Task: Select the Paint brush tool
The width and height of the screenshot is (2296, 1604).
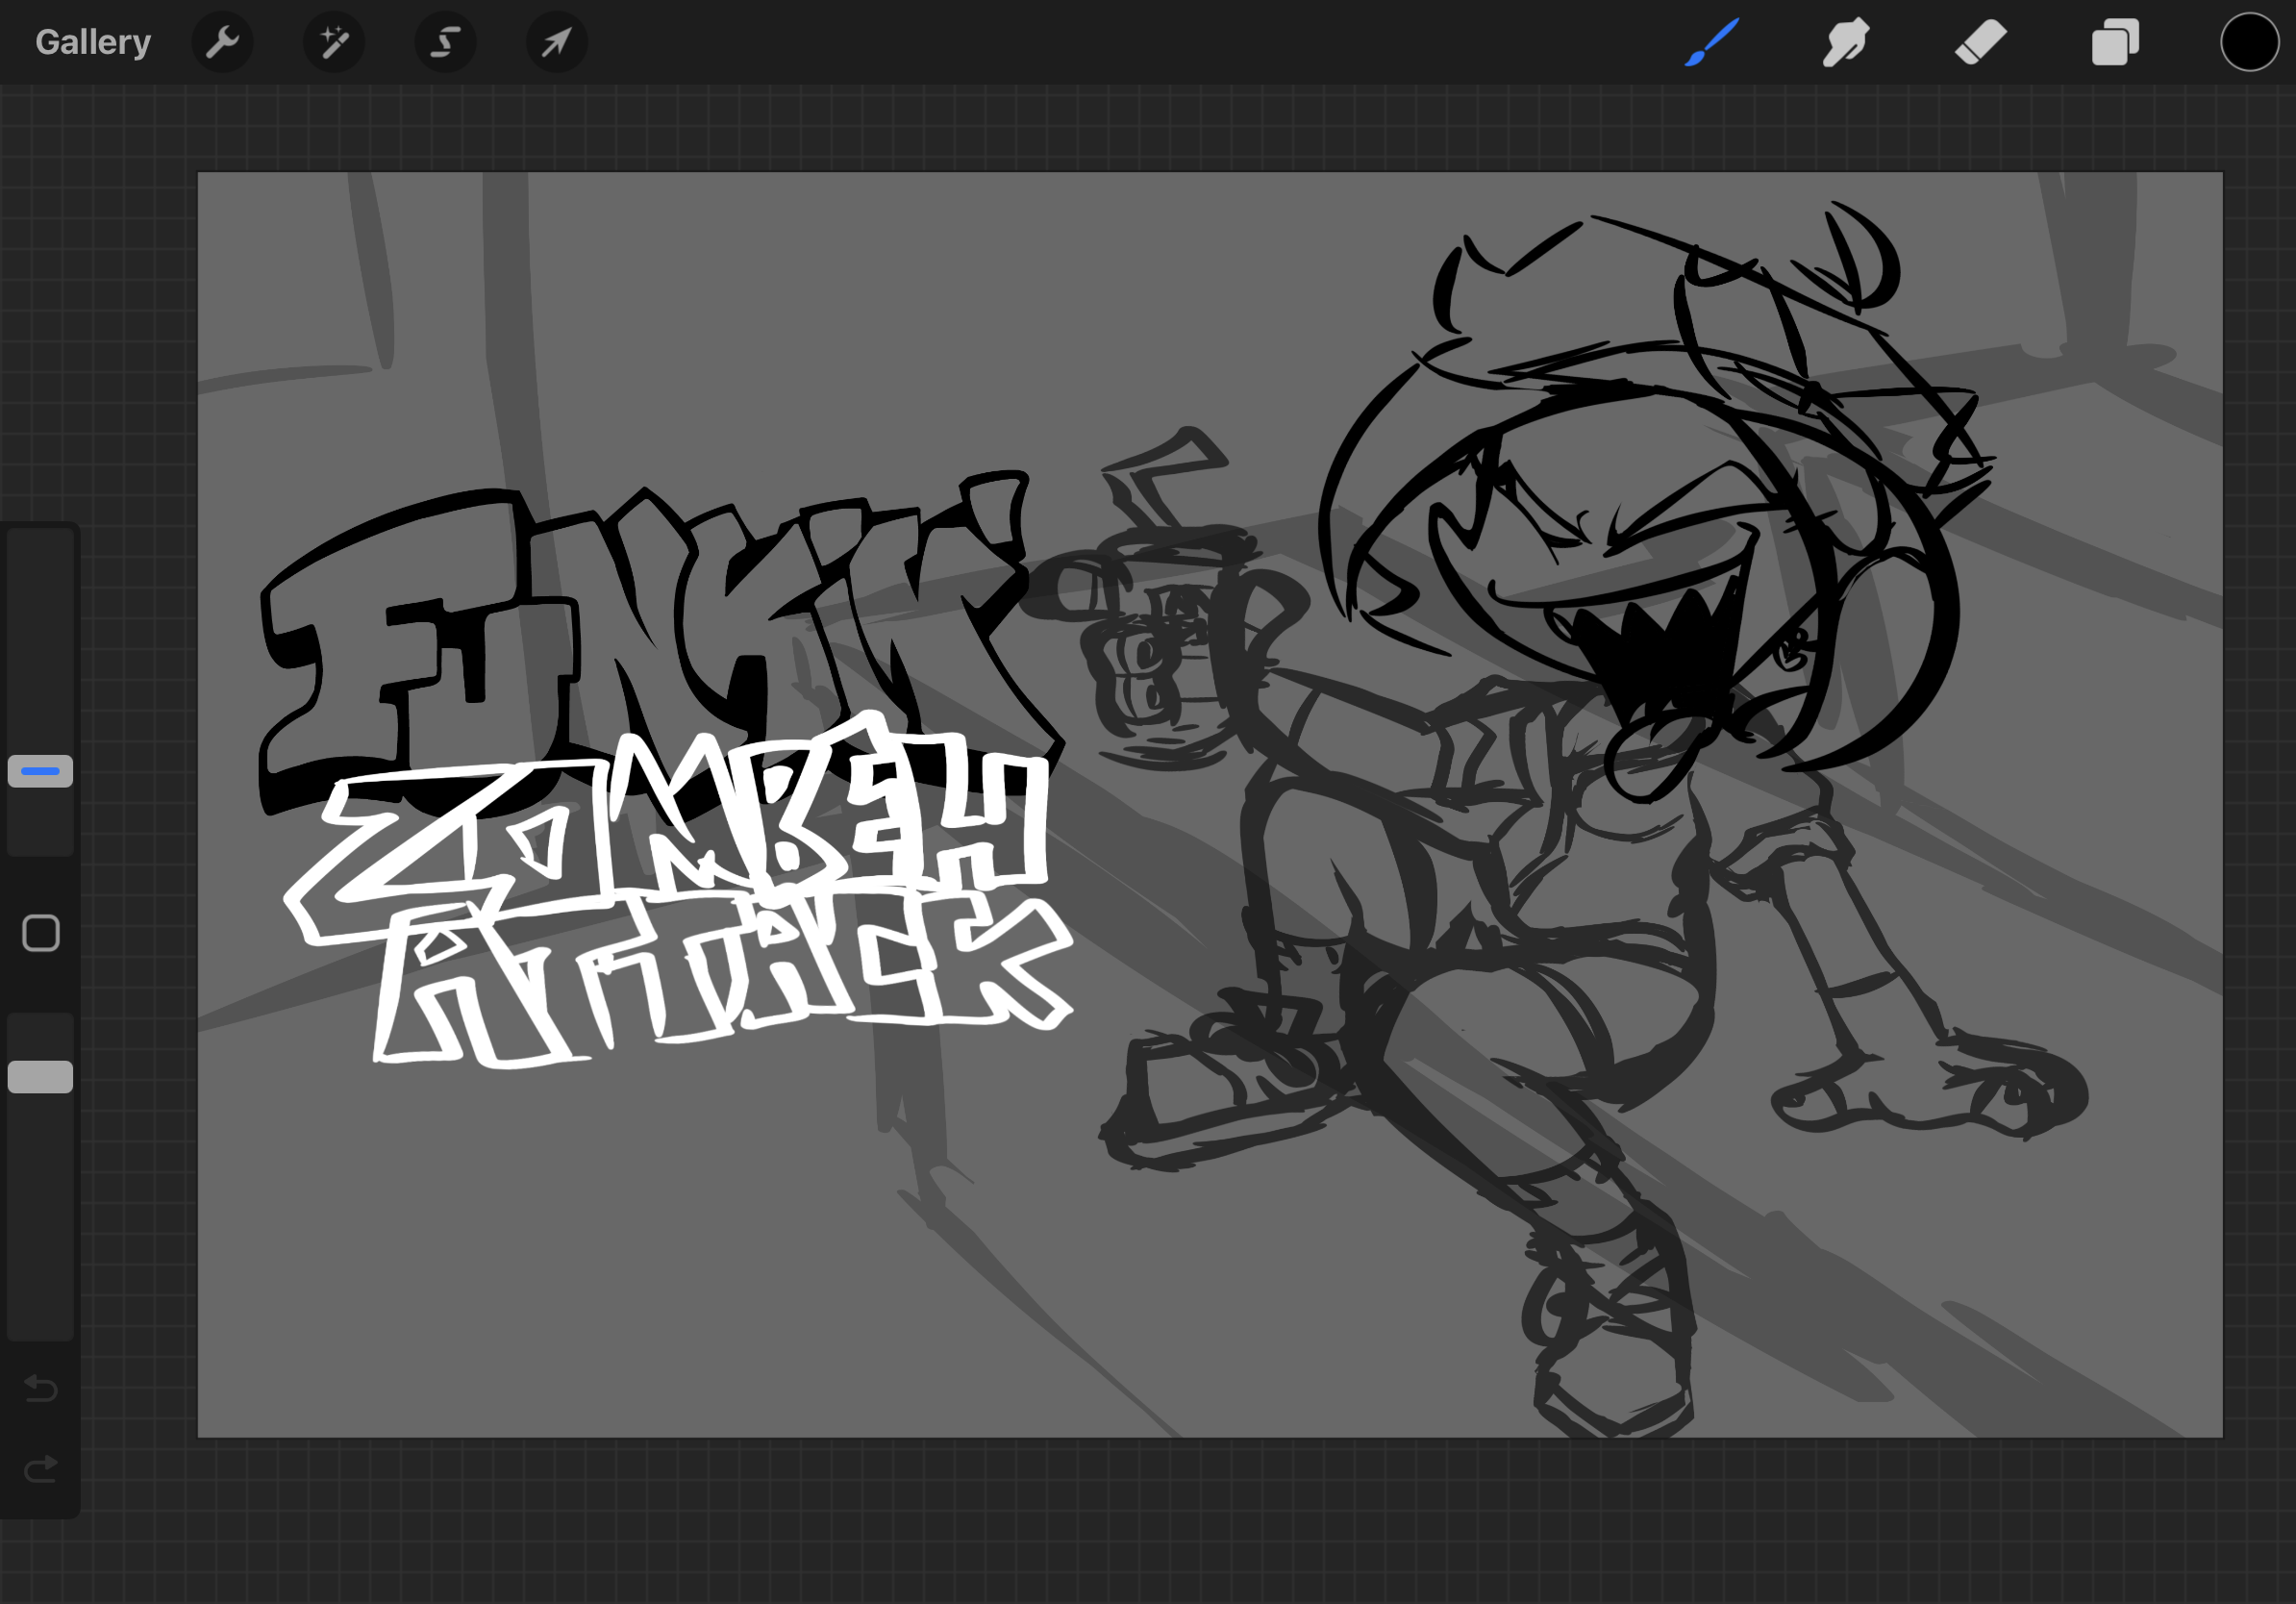Action: (x=1712, y=42)
